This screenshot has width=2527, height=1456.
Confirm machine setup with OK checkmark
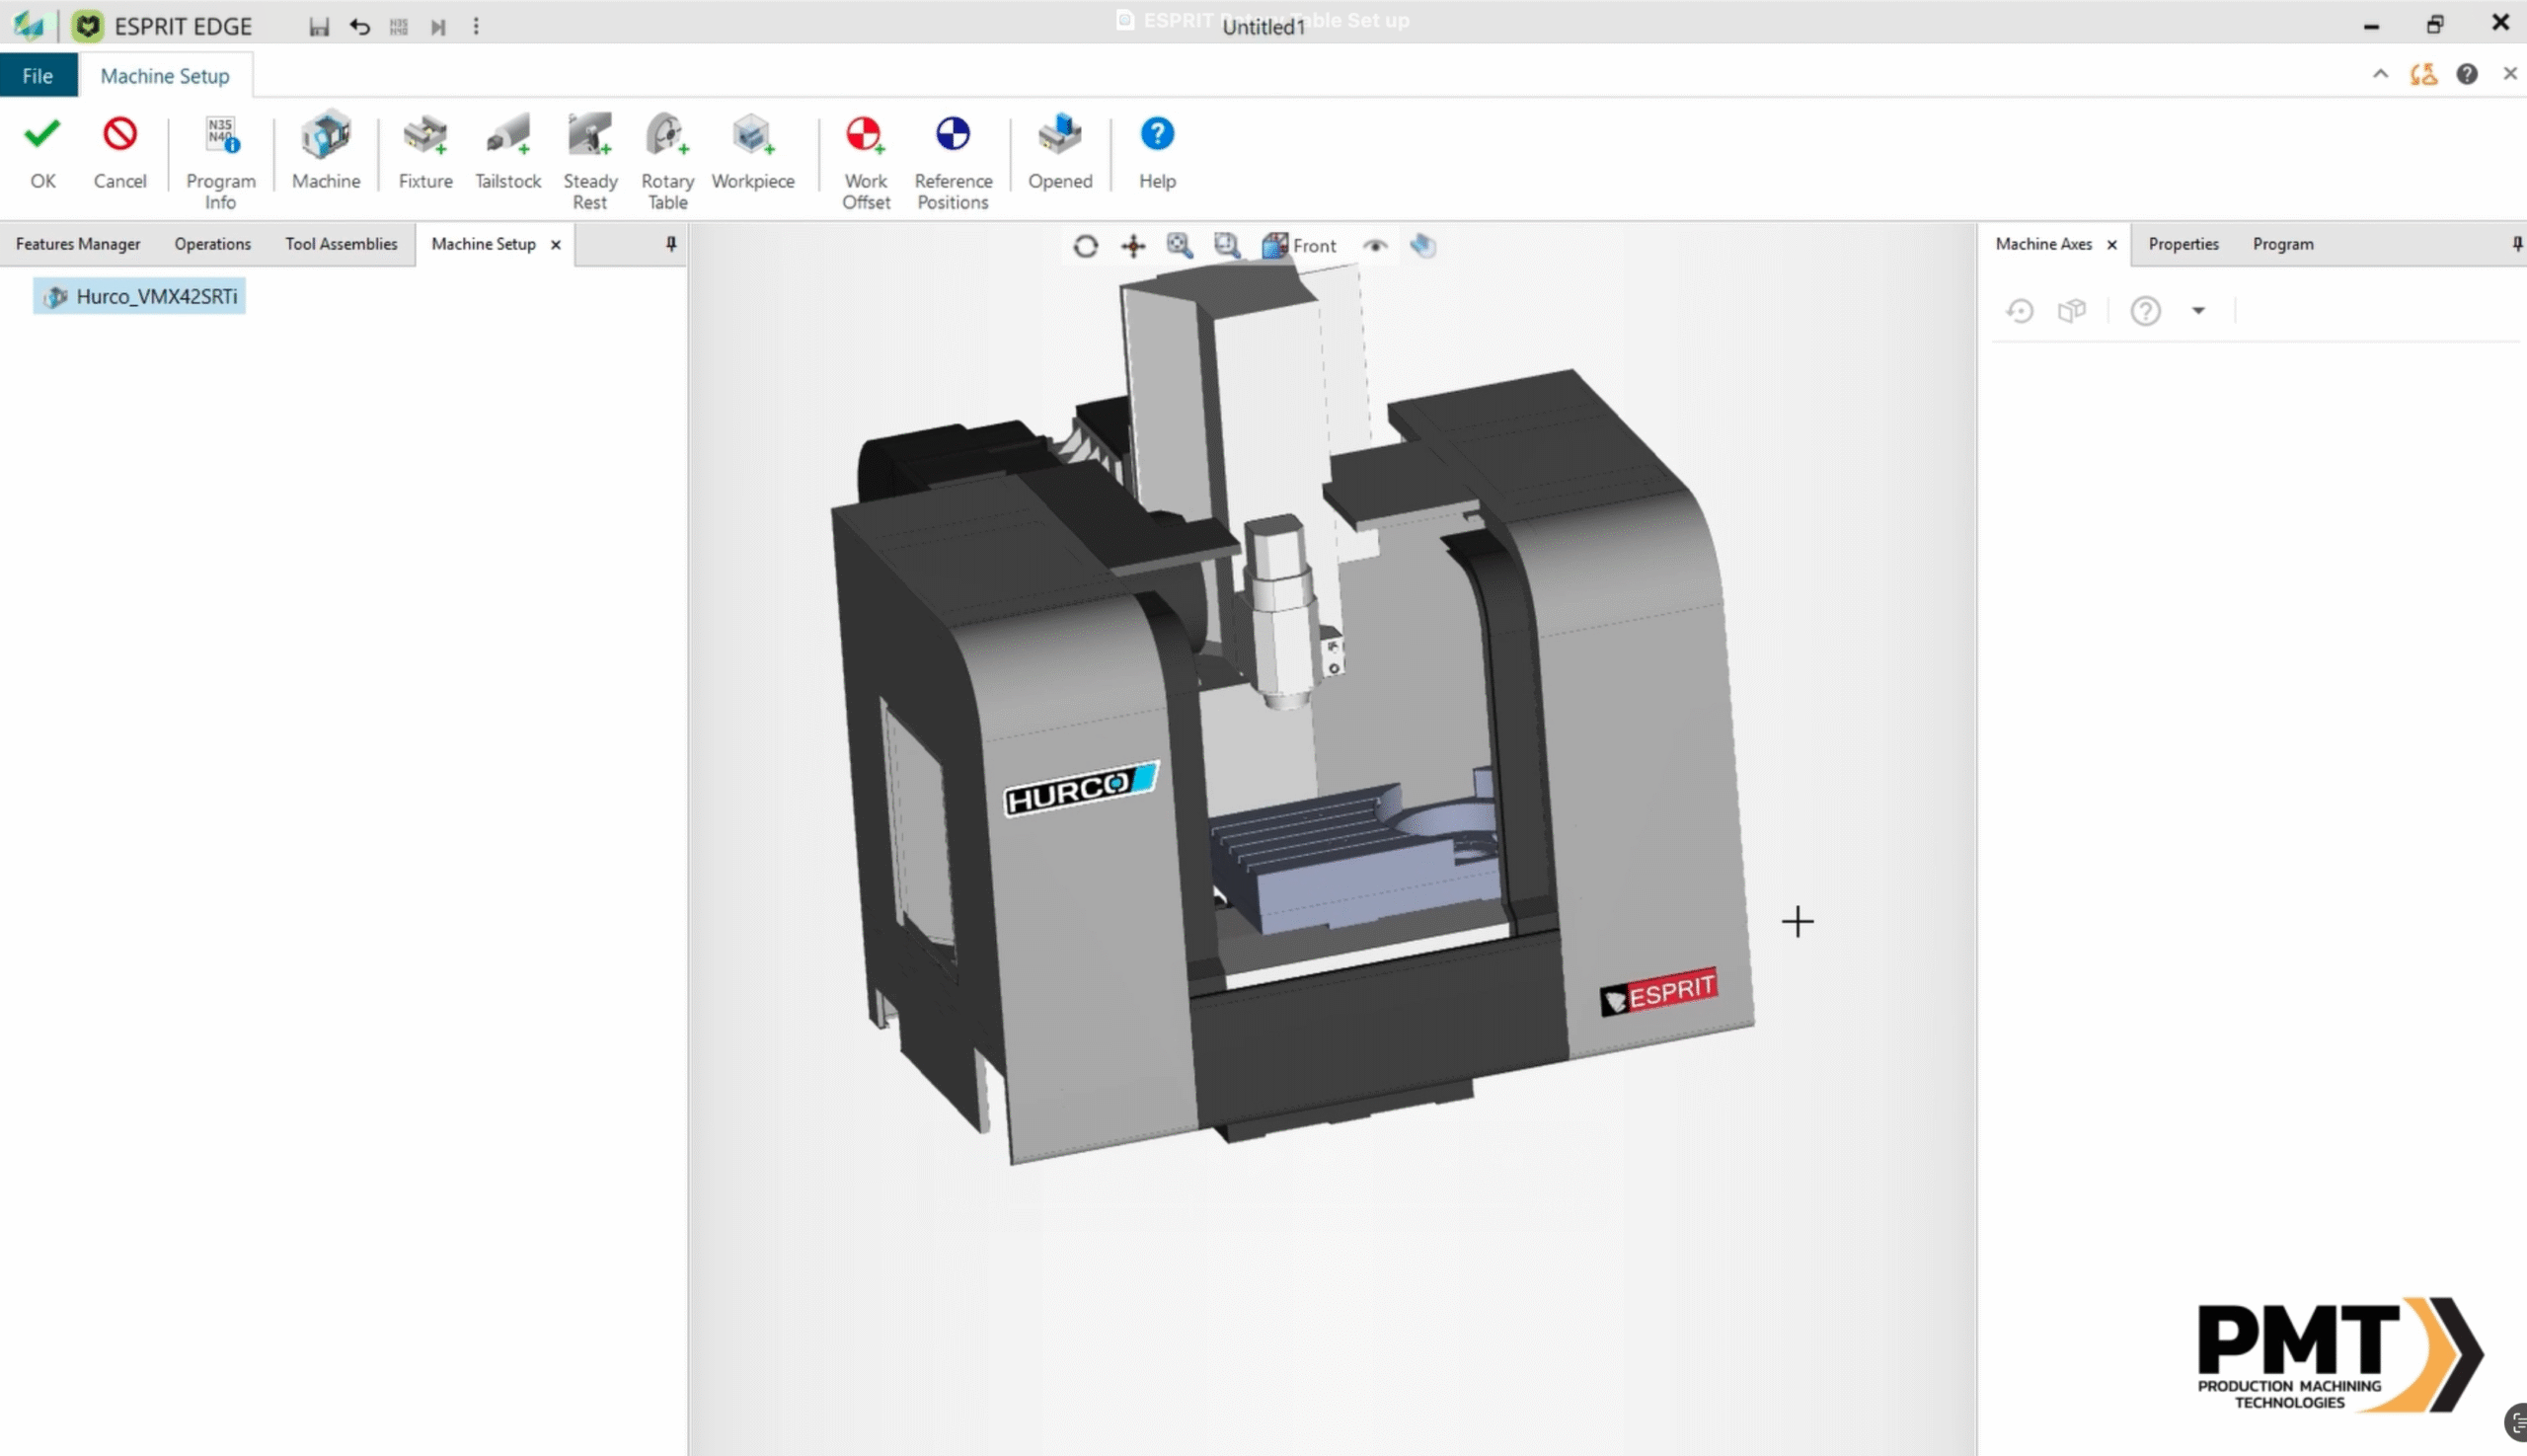(x=42, y=152)
